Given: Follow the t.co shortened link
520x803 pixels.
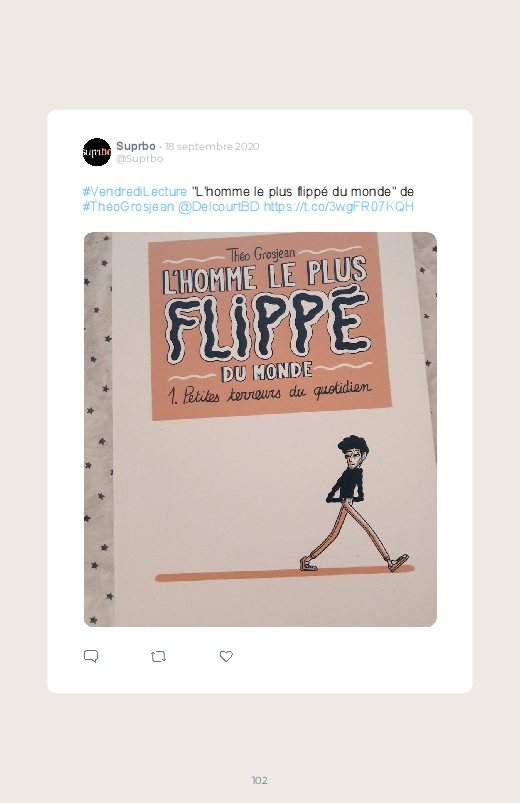Looking at the screenshot, I should 338,206.
